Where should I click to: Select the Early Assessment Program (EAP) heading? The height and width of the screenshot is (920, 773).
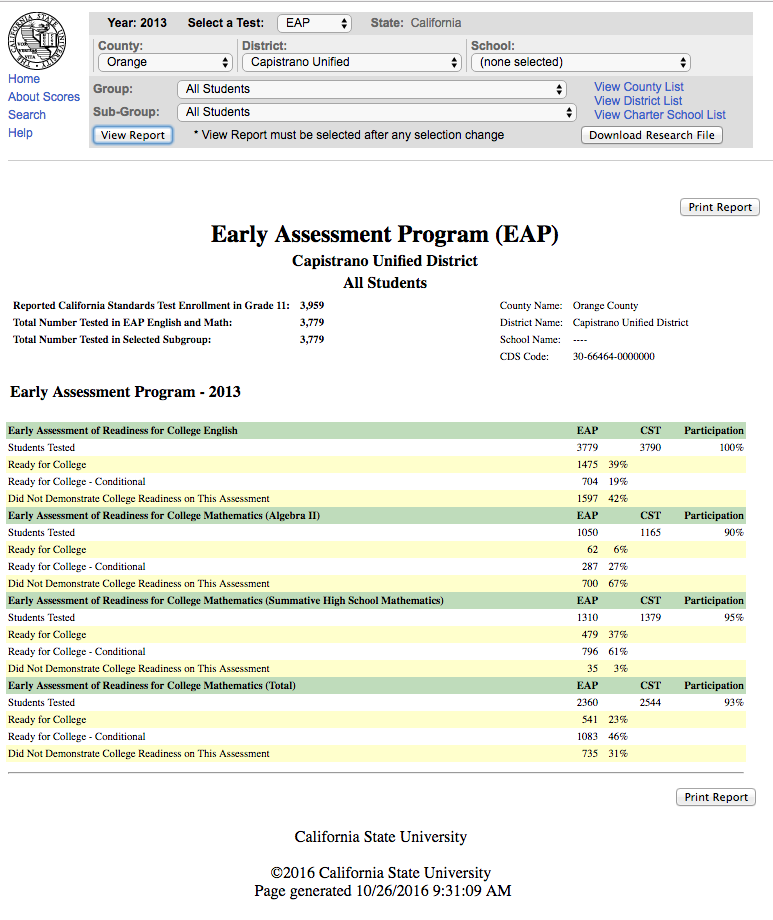tap(385, 234)
